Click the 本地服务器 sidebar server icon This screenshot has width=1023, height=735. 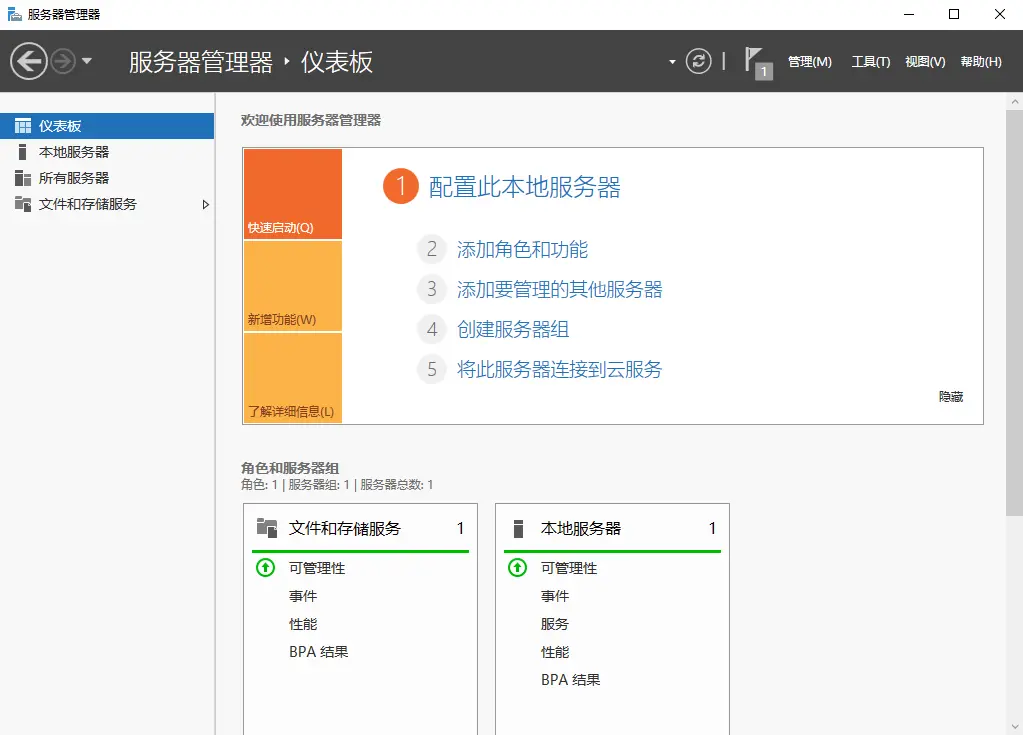click(22, 152)
